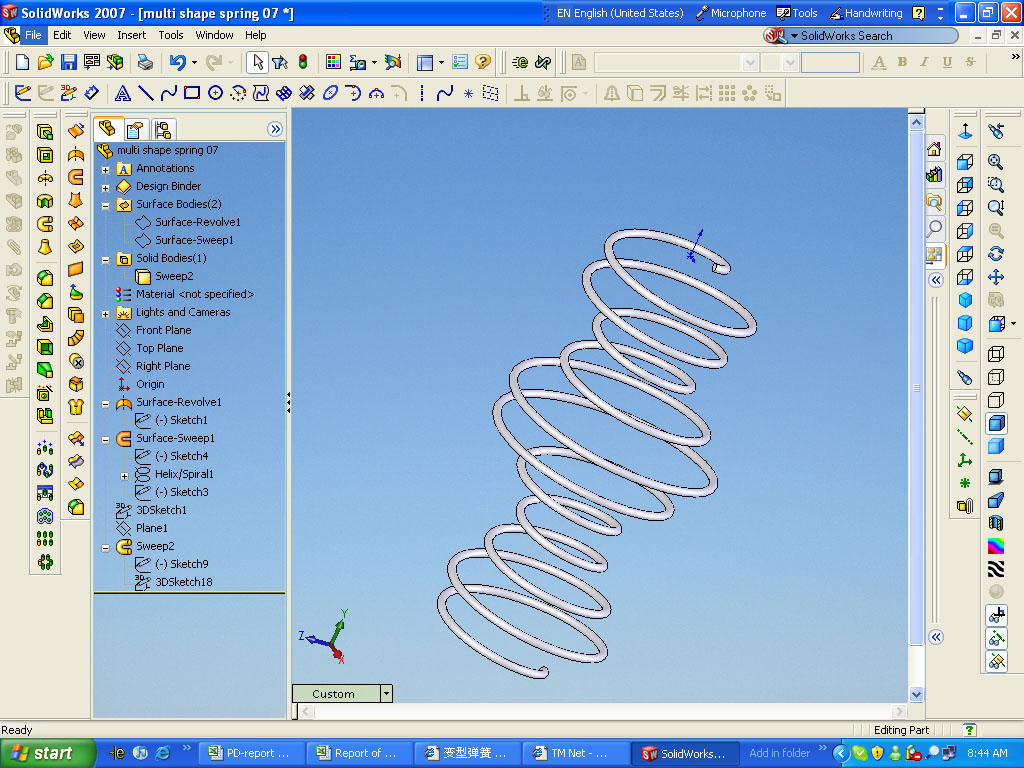Open the Save icon to save the part
This screenshot has width=1024, height=768.
67,62
